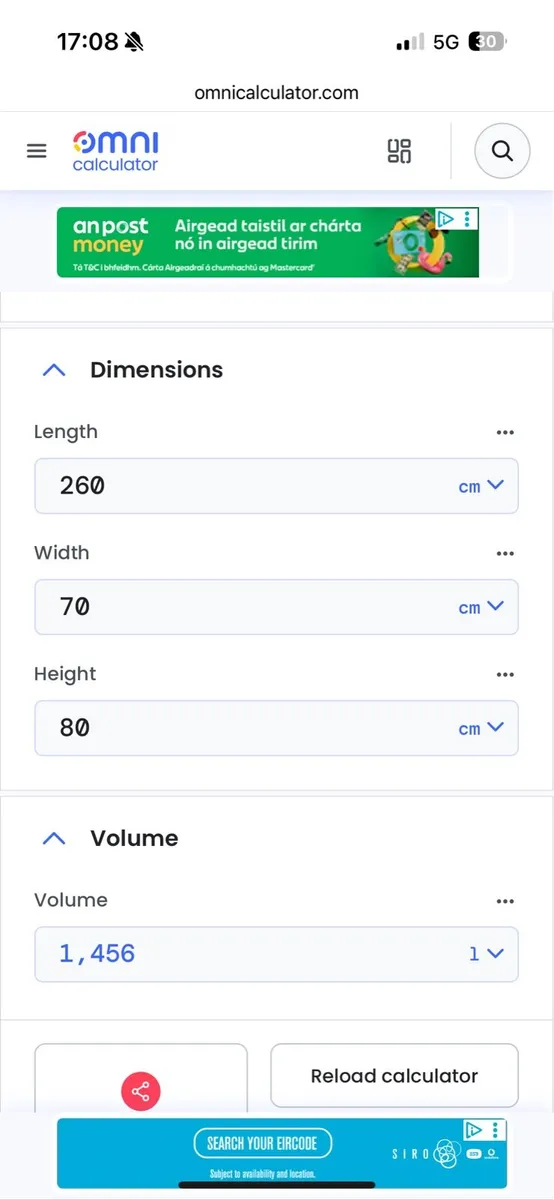The height and width of the screenshot is (1200, 554).
Task: Open Length field three-dot options
Action: click(x=505, y=432)
